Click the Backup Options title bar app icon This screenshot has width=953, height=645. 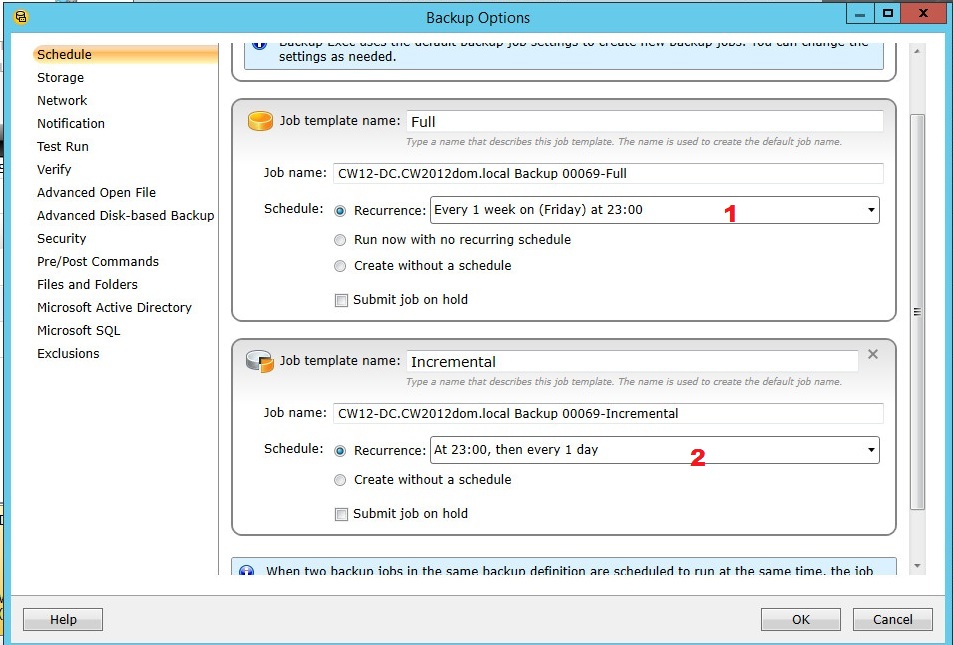coord(21,17)
